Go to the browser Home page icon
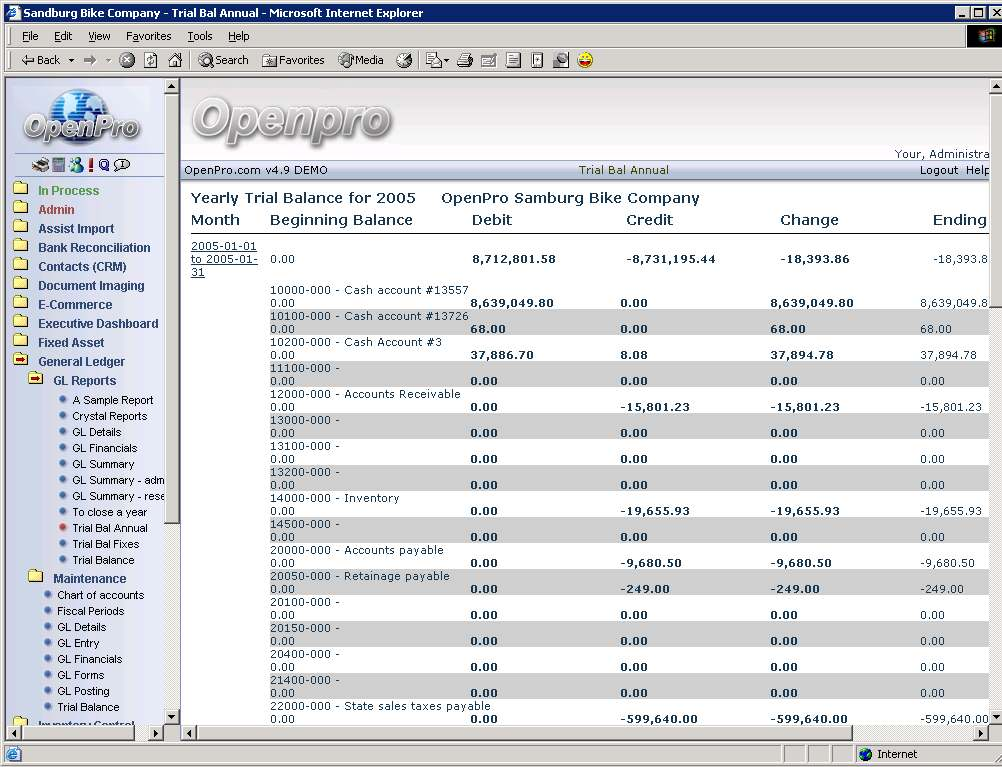The height and width of the screenshot is (767, 1002). pos(175,60)
